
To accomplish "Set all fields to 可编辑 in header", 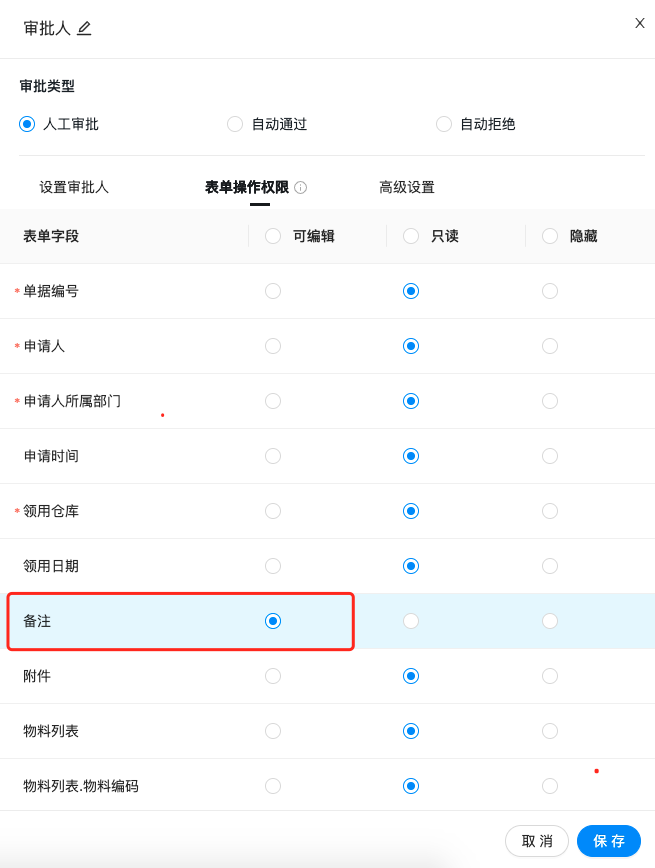I will [x=273, y=236].
